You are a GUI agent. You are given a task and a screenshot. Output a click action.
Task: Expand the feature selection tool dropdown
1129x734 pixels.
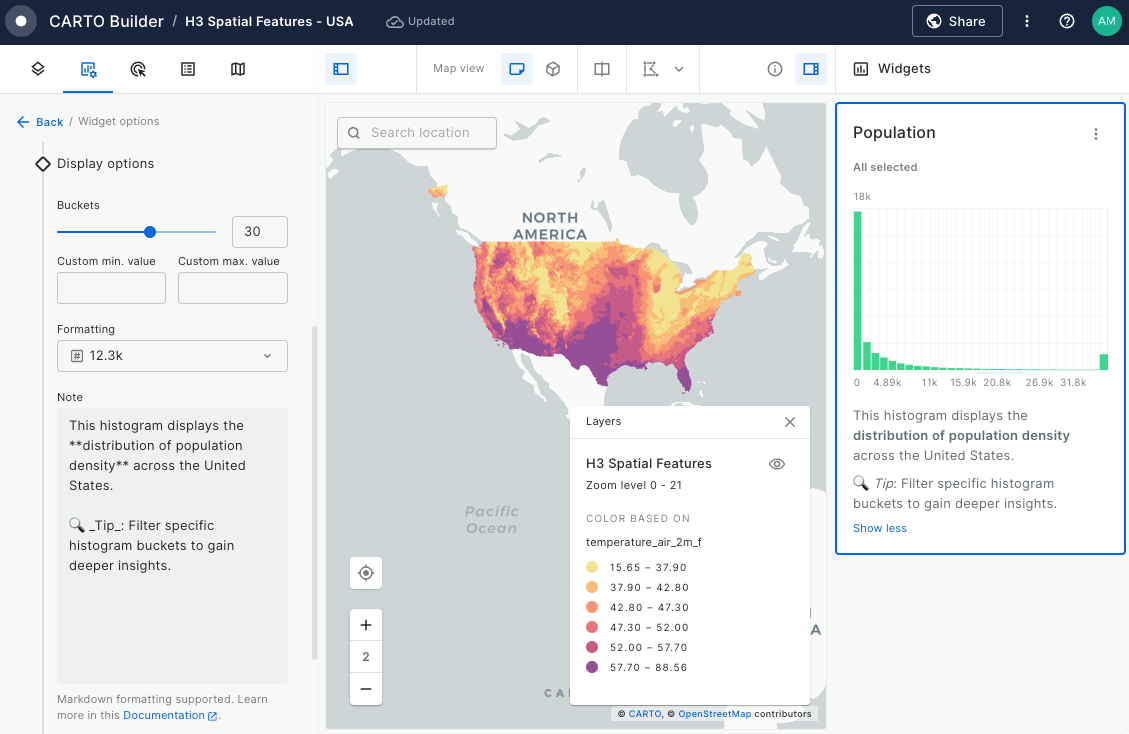pos(679,69)
